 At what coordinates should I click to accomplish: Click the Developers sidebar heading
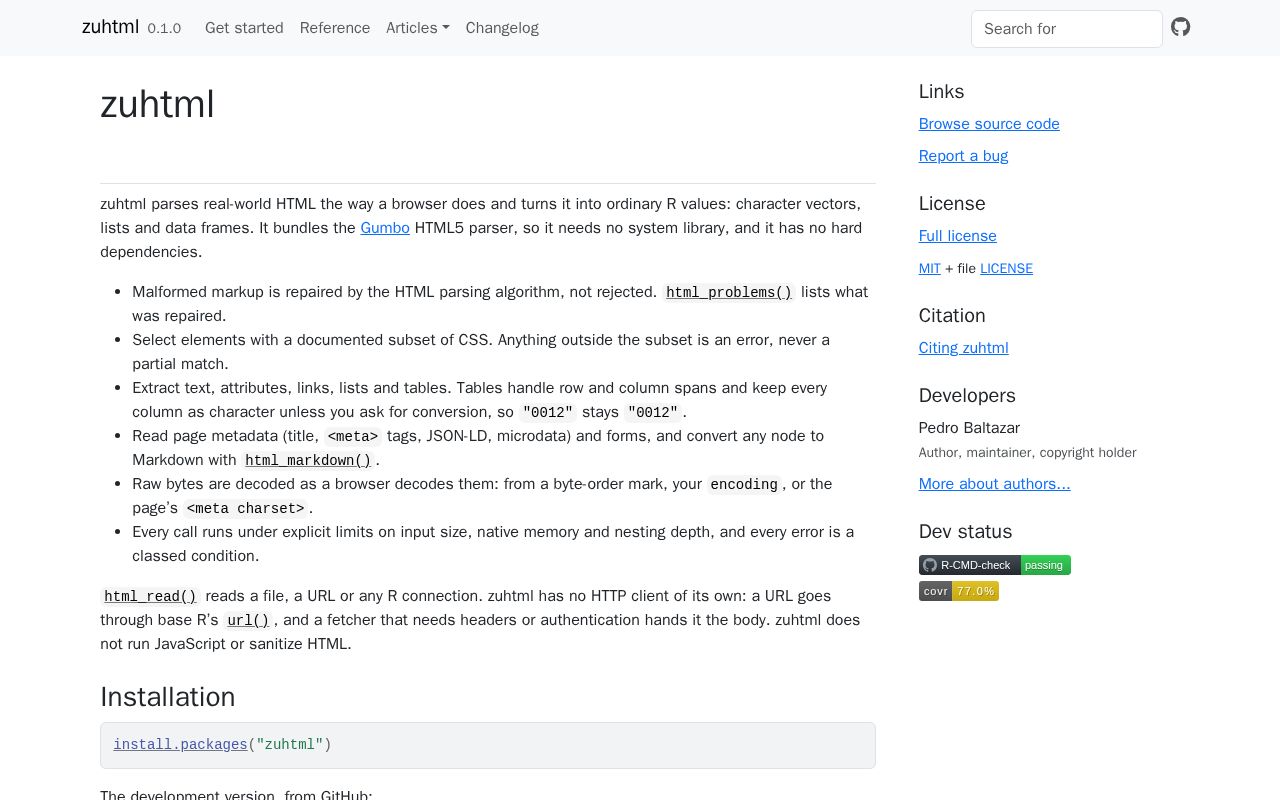tap(967, 396)
